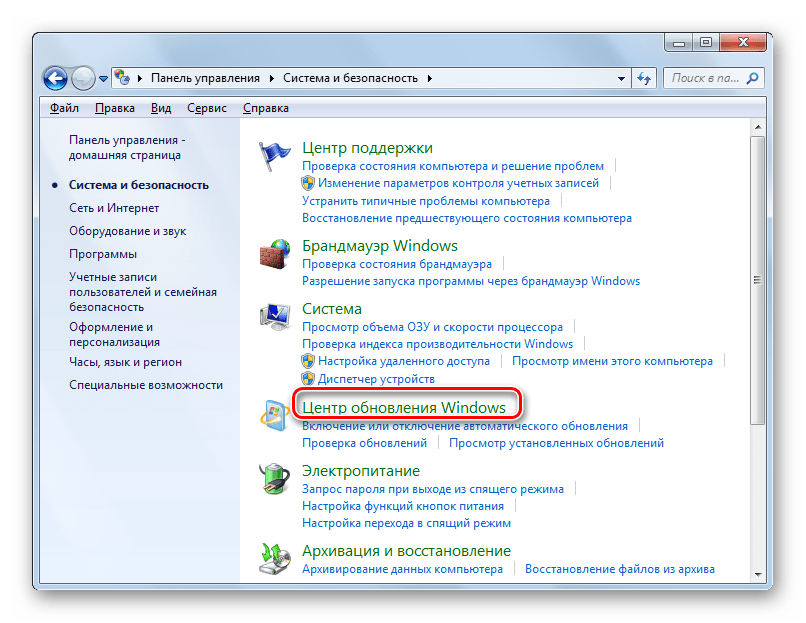The width and height of the screenshot is (806, 623).
Task: Open Сеть и Интернет category
Action: coord(114,208)
